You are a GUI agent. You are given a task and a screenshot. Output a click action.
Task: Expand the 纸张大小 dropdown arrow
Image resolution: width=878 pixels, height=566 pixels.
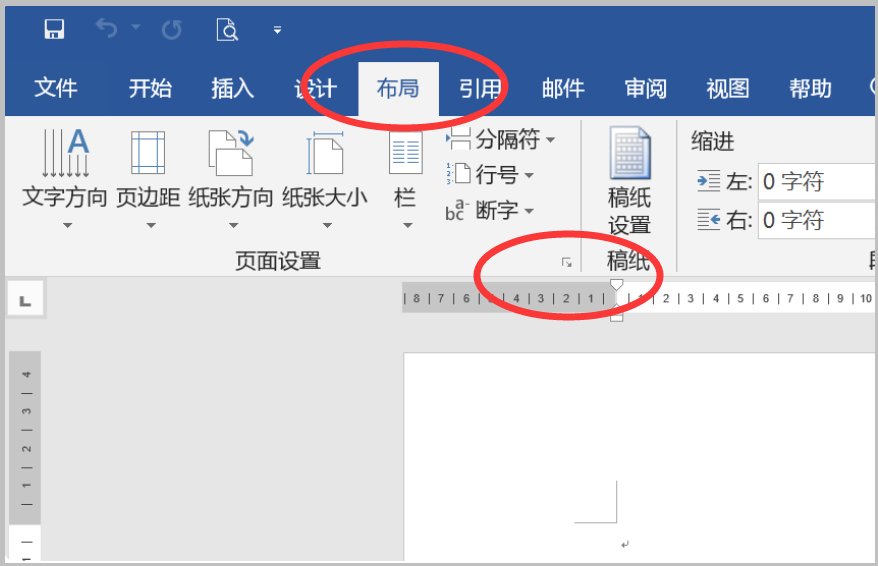pyautogui.click(x=327, y=225)
